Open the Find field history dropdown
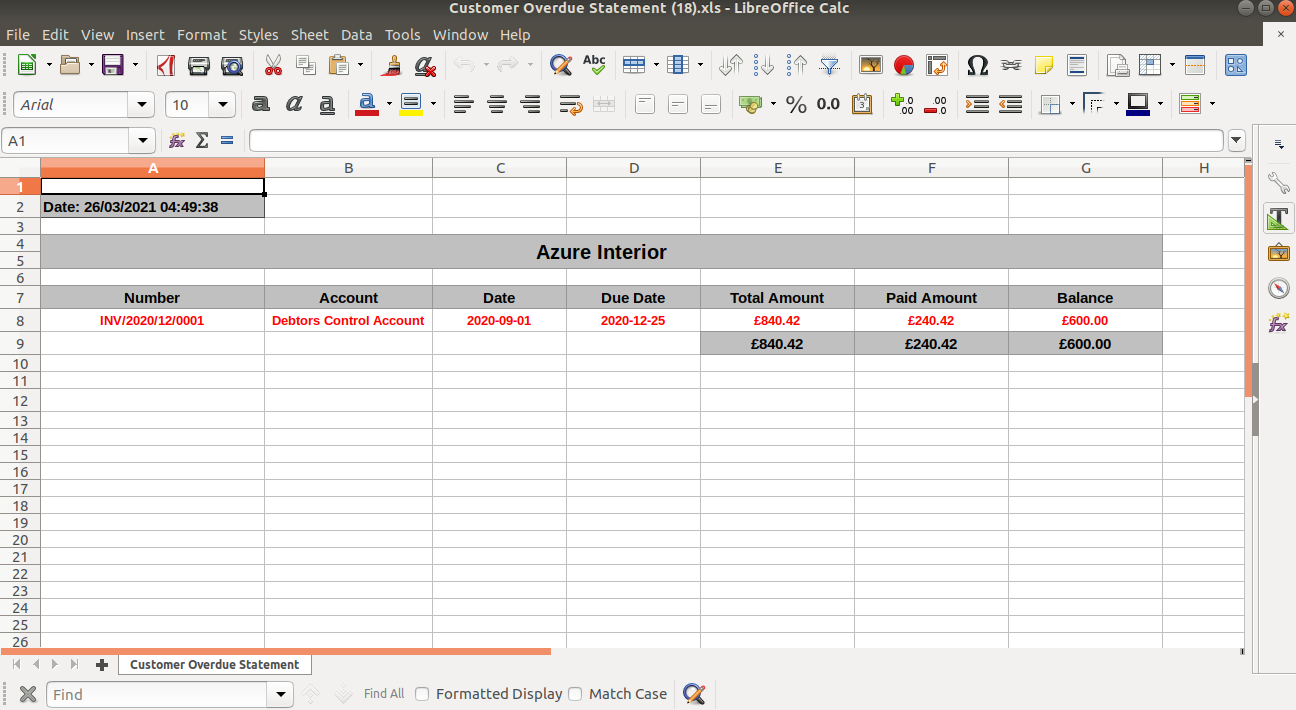 point(280,694)
